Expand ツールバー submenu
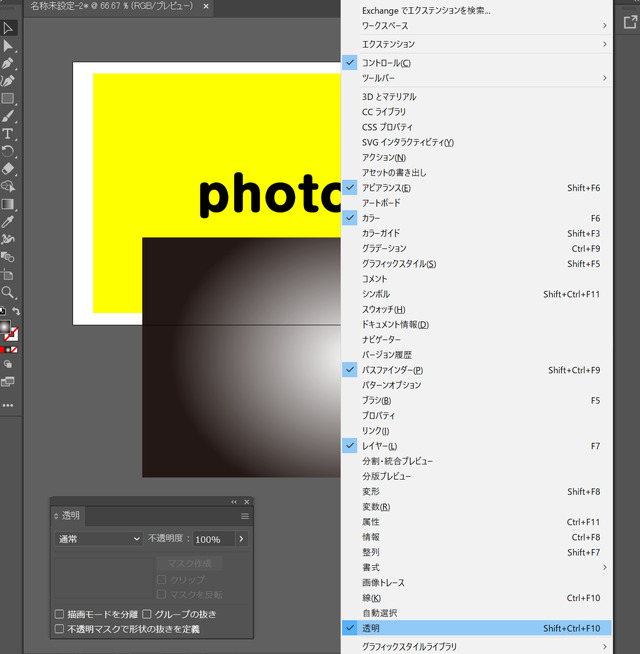 (x=476, y=78)
